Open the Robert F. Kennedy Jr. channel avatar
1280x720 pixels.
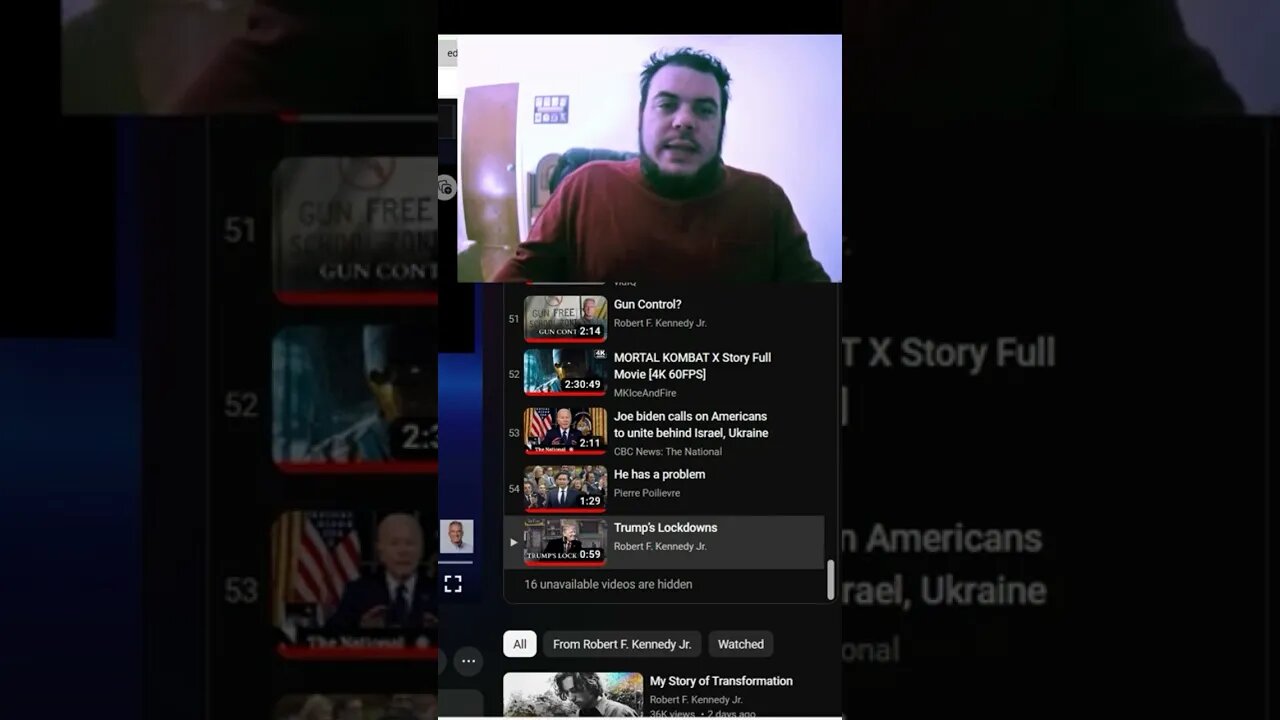(456, 537)
